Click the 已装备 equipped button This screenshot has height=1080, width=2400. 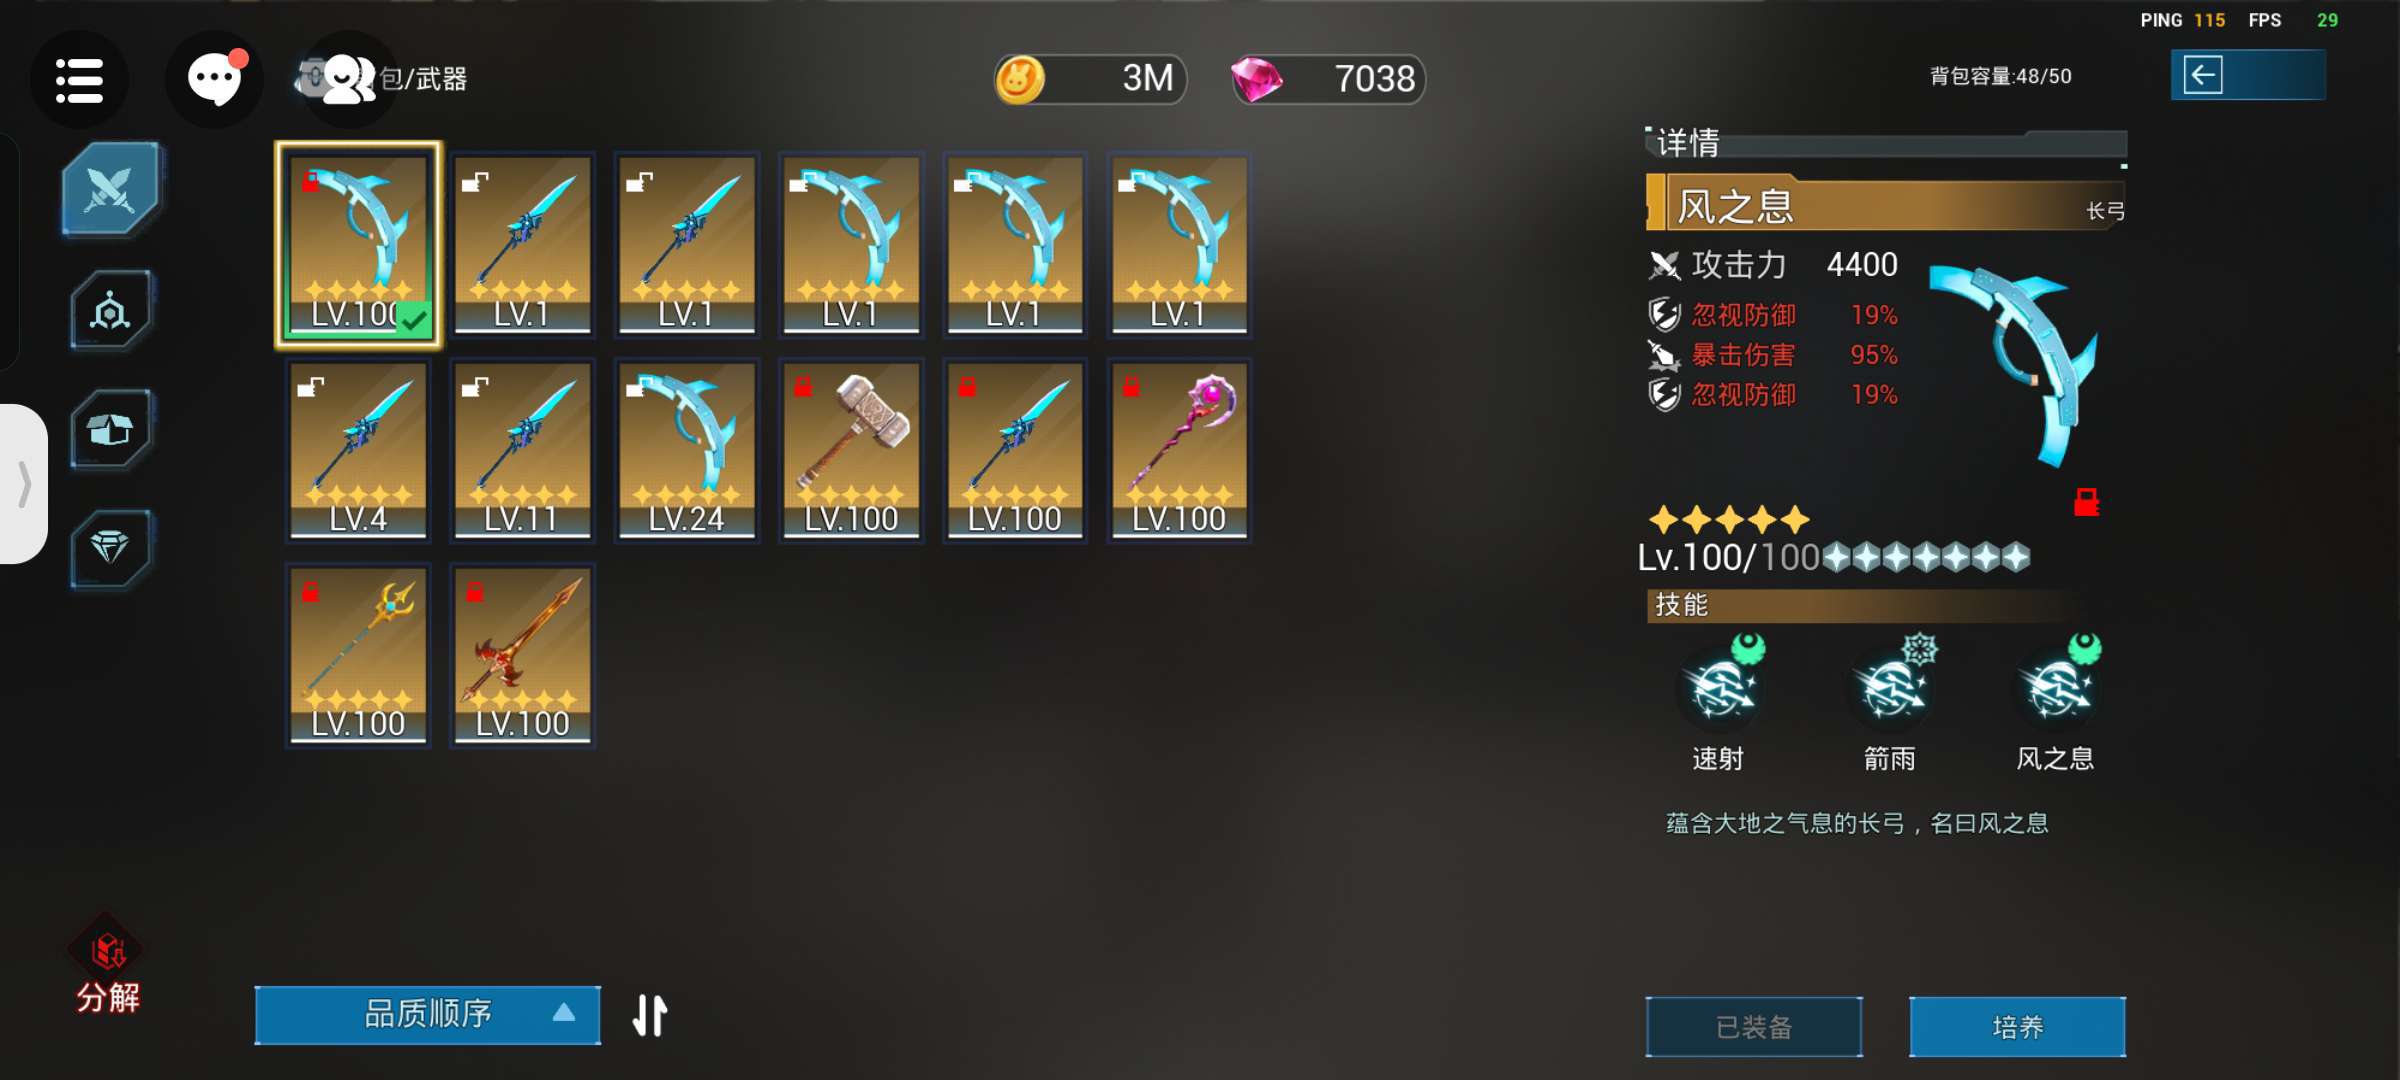(x=1754, y=1027)
